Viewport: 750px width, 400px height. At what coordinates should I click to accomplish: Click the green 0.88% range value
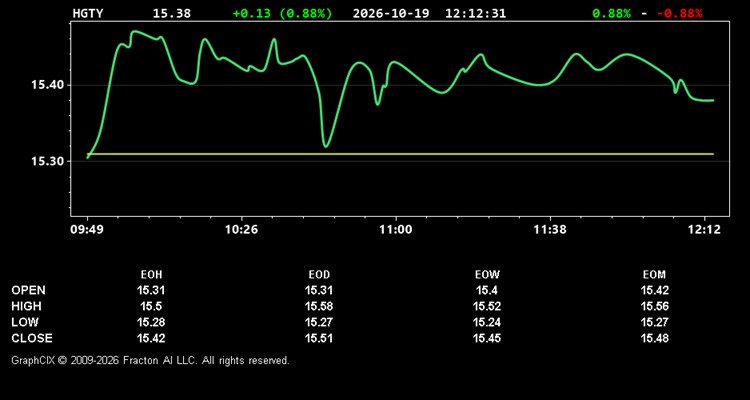[612, 13]
